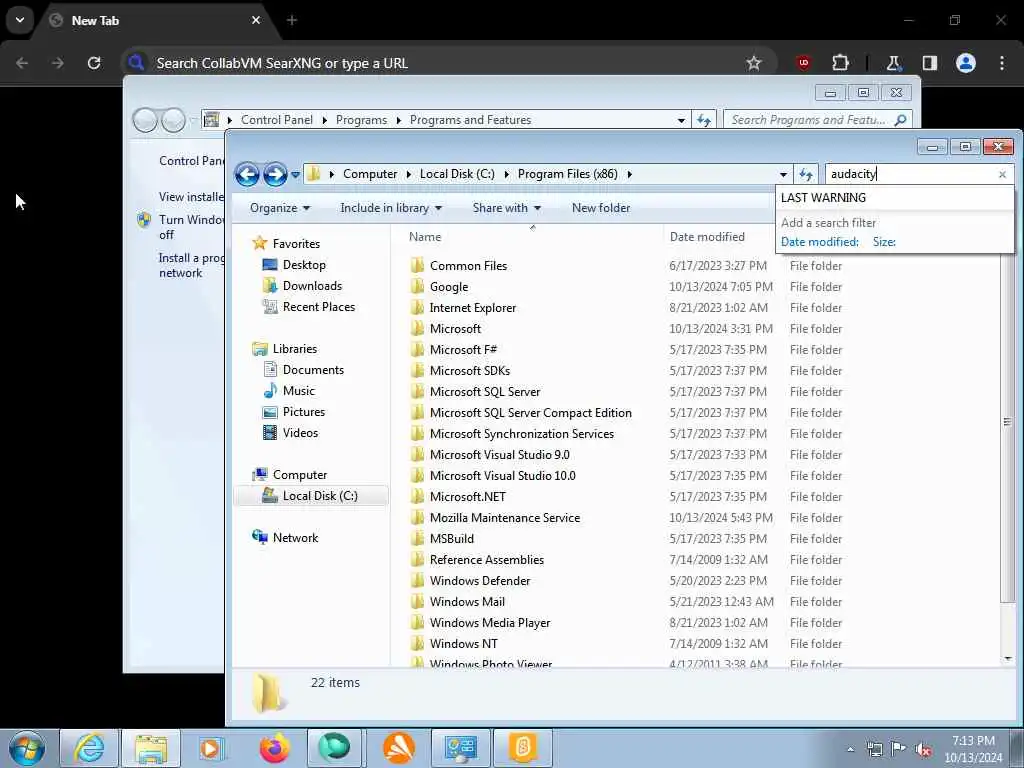This screenshot has width=1024, height=768.
Task: Open the Chrome three-dot menu
Action: (x=1002, y=63)
